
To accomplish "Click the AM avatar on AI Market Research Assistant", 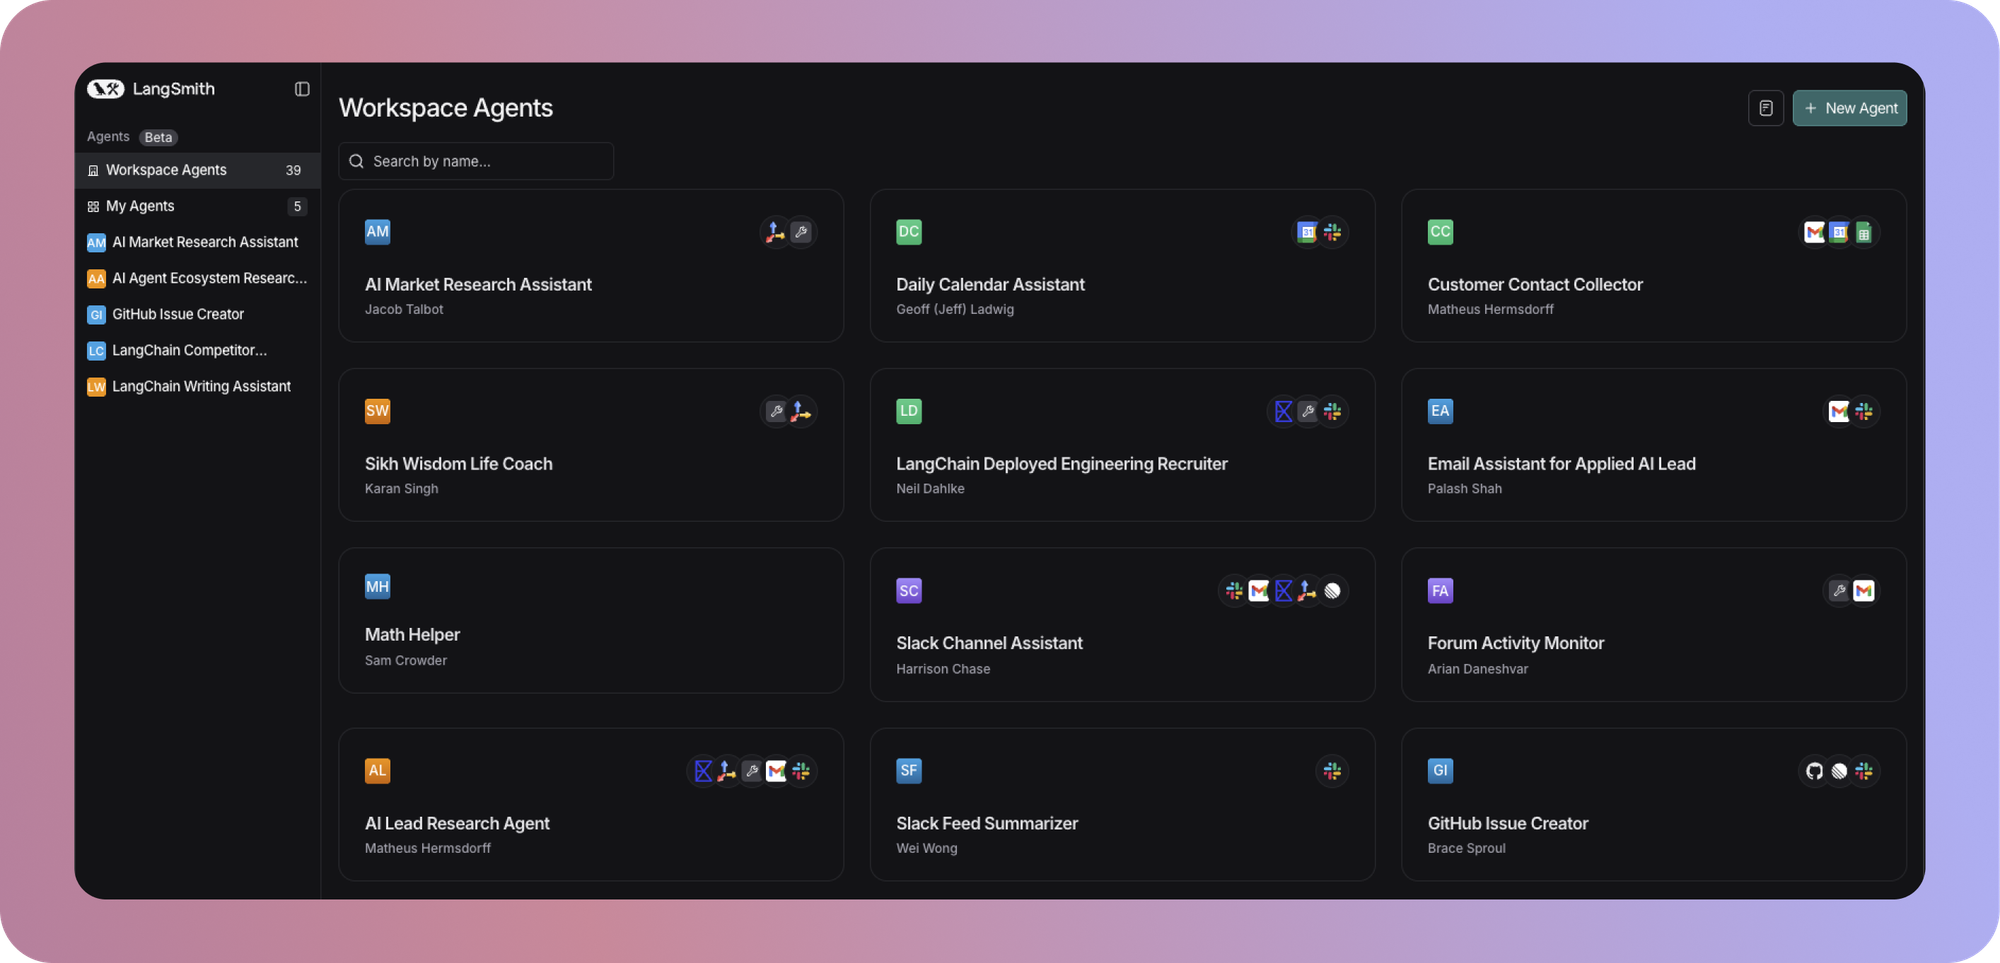I will point(377,231).
